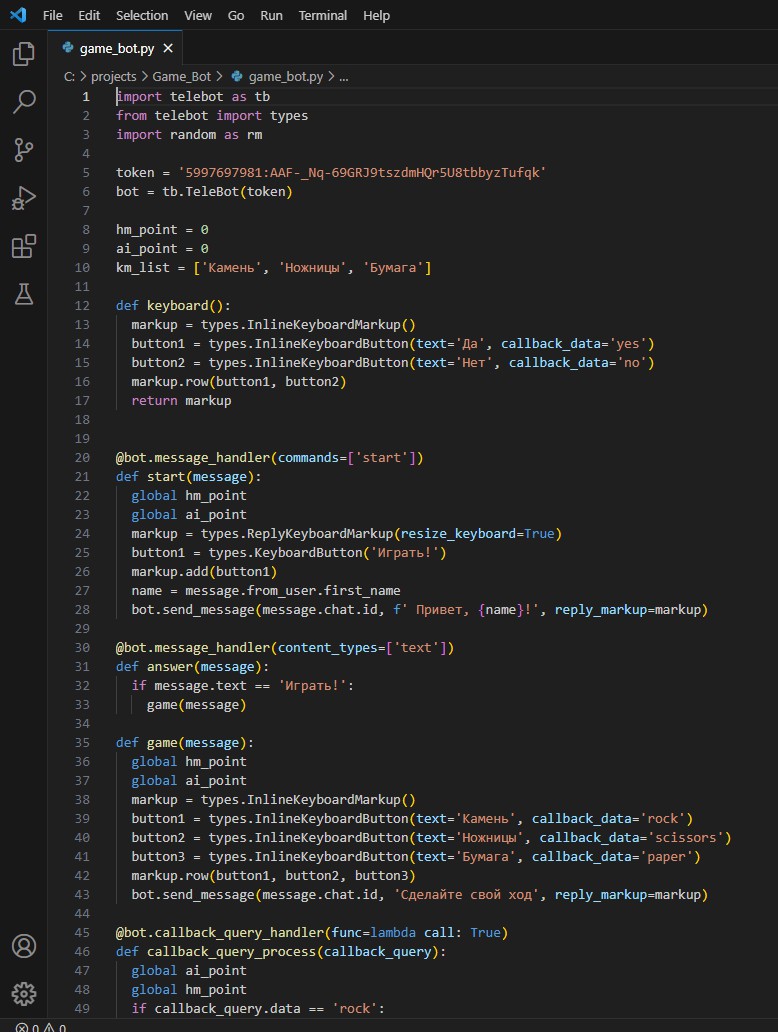Close the game_bot.py tab
The image size is (778, 1032).
[168, 48]
